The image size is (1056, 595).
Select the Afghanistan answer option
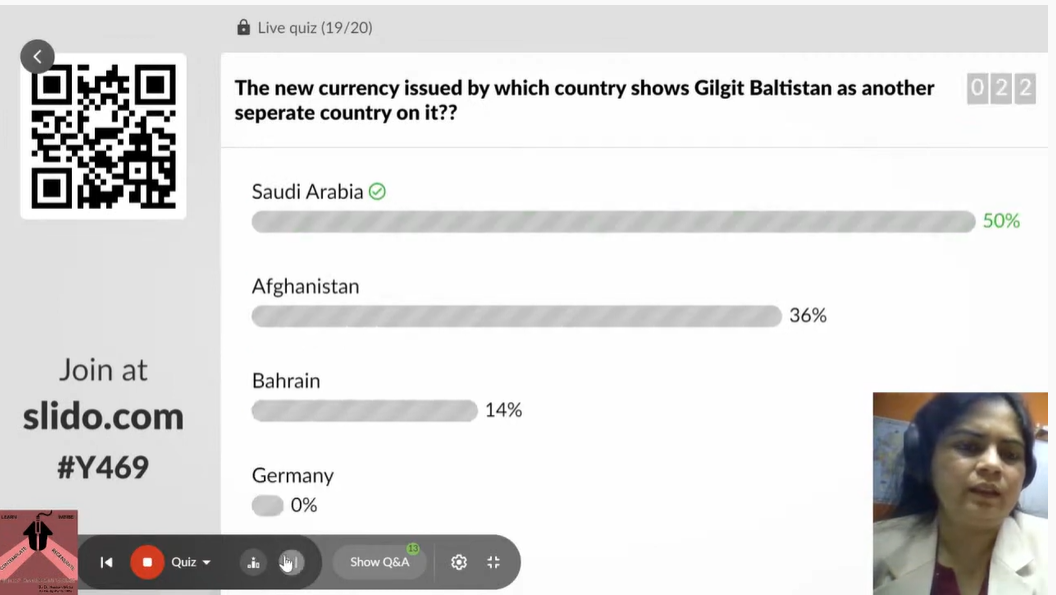305,287
